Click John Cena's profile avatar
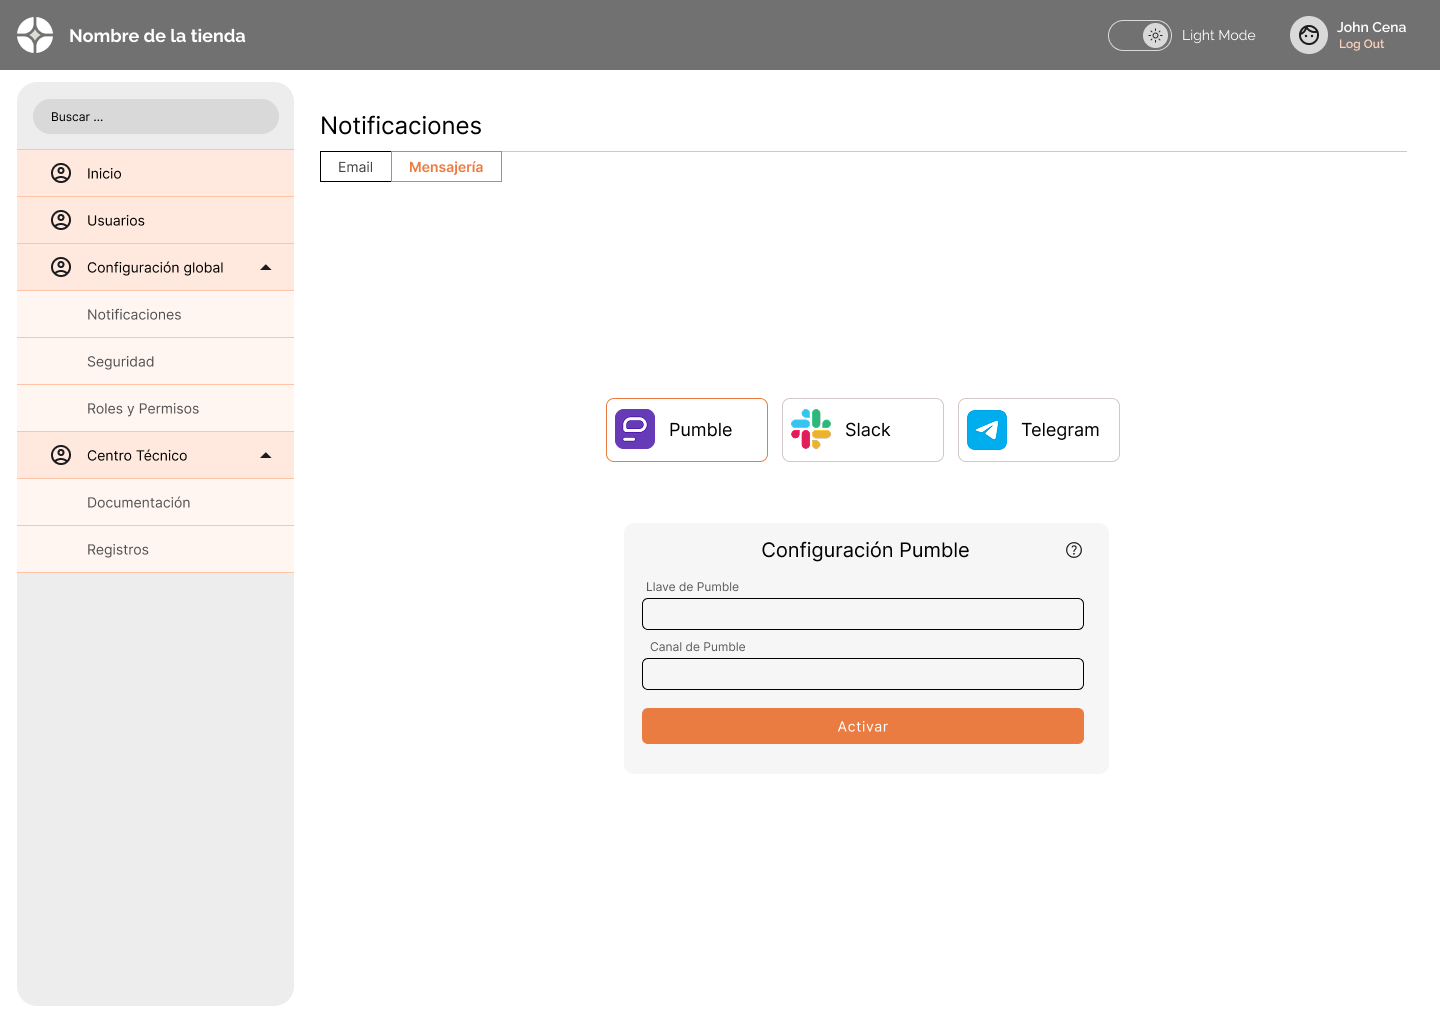The image size is (1440, 1024). point(1308,35)
